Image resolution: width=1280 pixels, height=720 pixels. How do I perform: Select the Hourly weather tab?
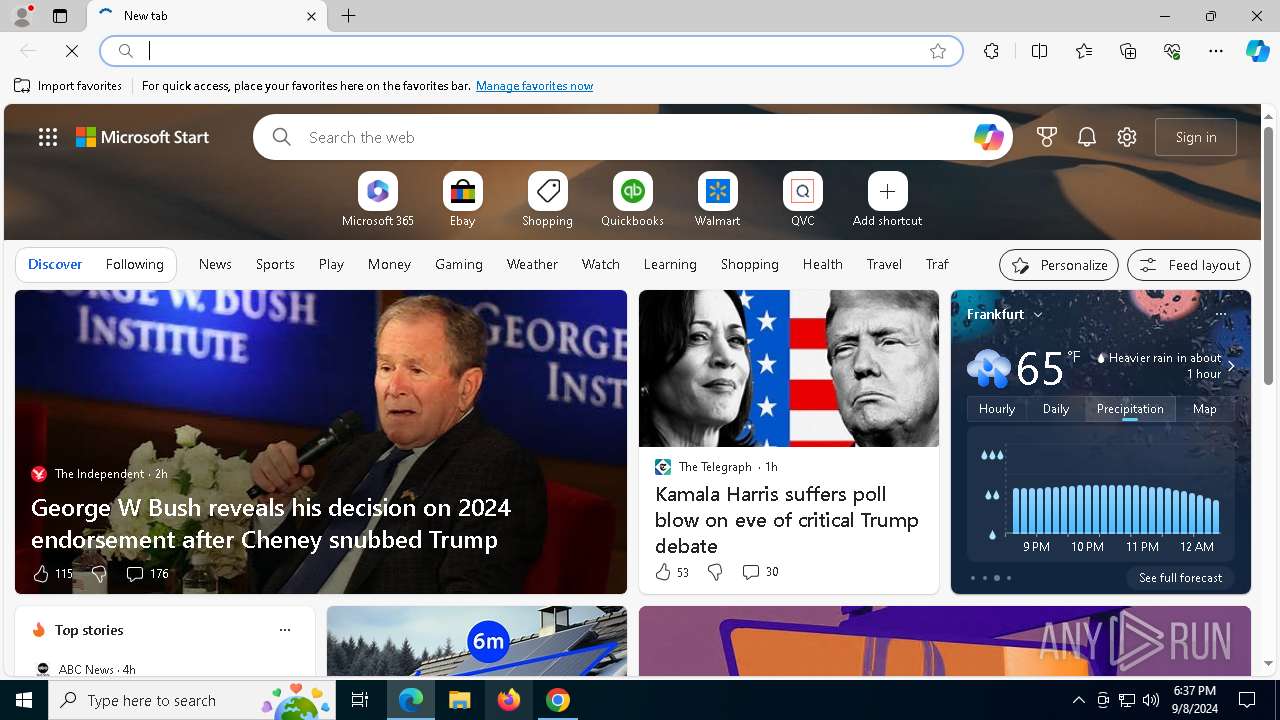coord(997,409)
